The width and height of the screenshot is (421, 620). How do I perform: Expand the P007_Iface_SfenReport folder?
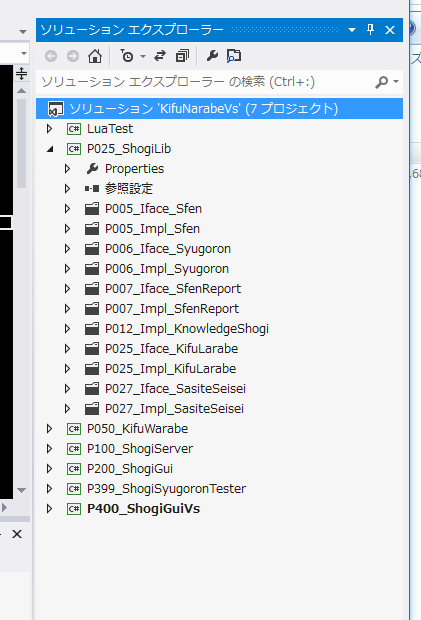click(x=68, y=289)
